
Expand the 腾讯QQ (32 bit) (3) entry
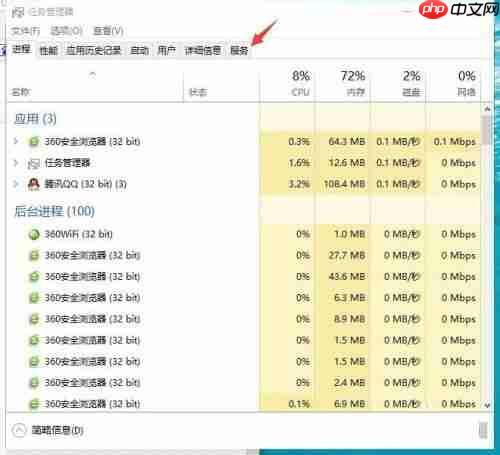click(16, 184)
